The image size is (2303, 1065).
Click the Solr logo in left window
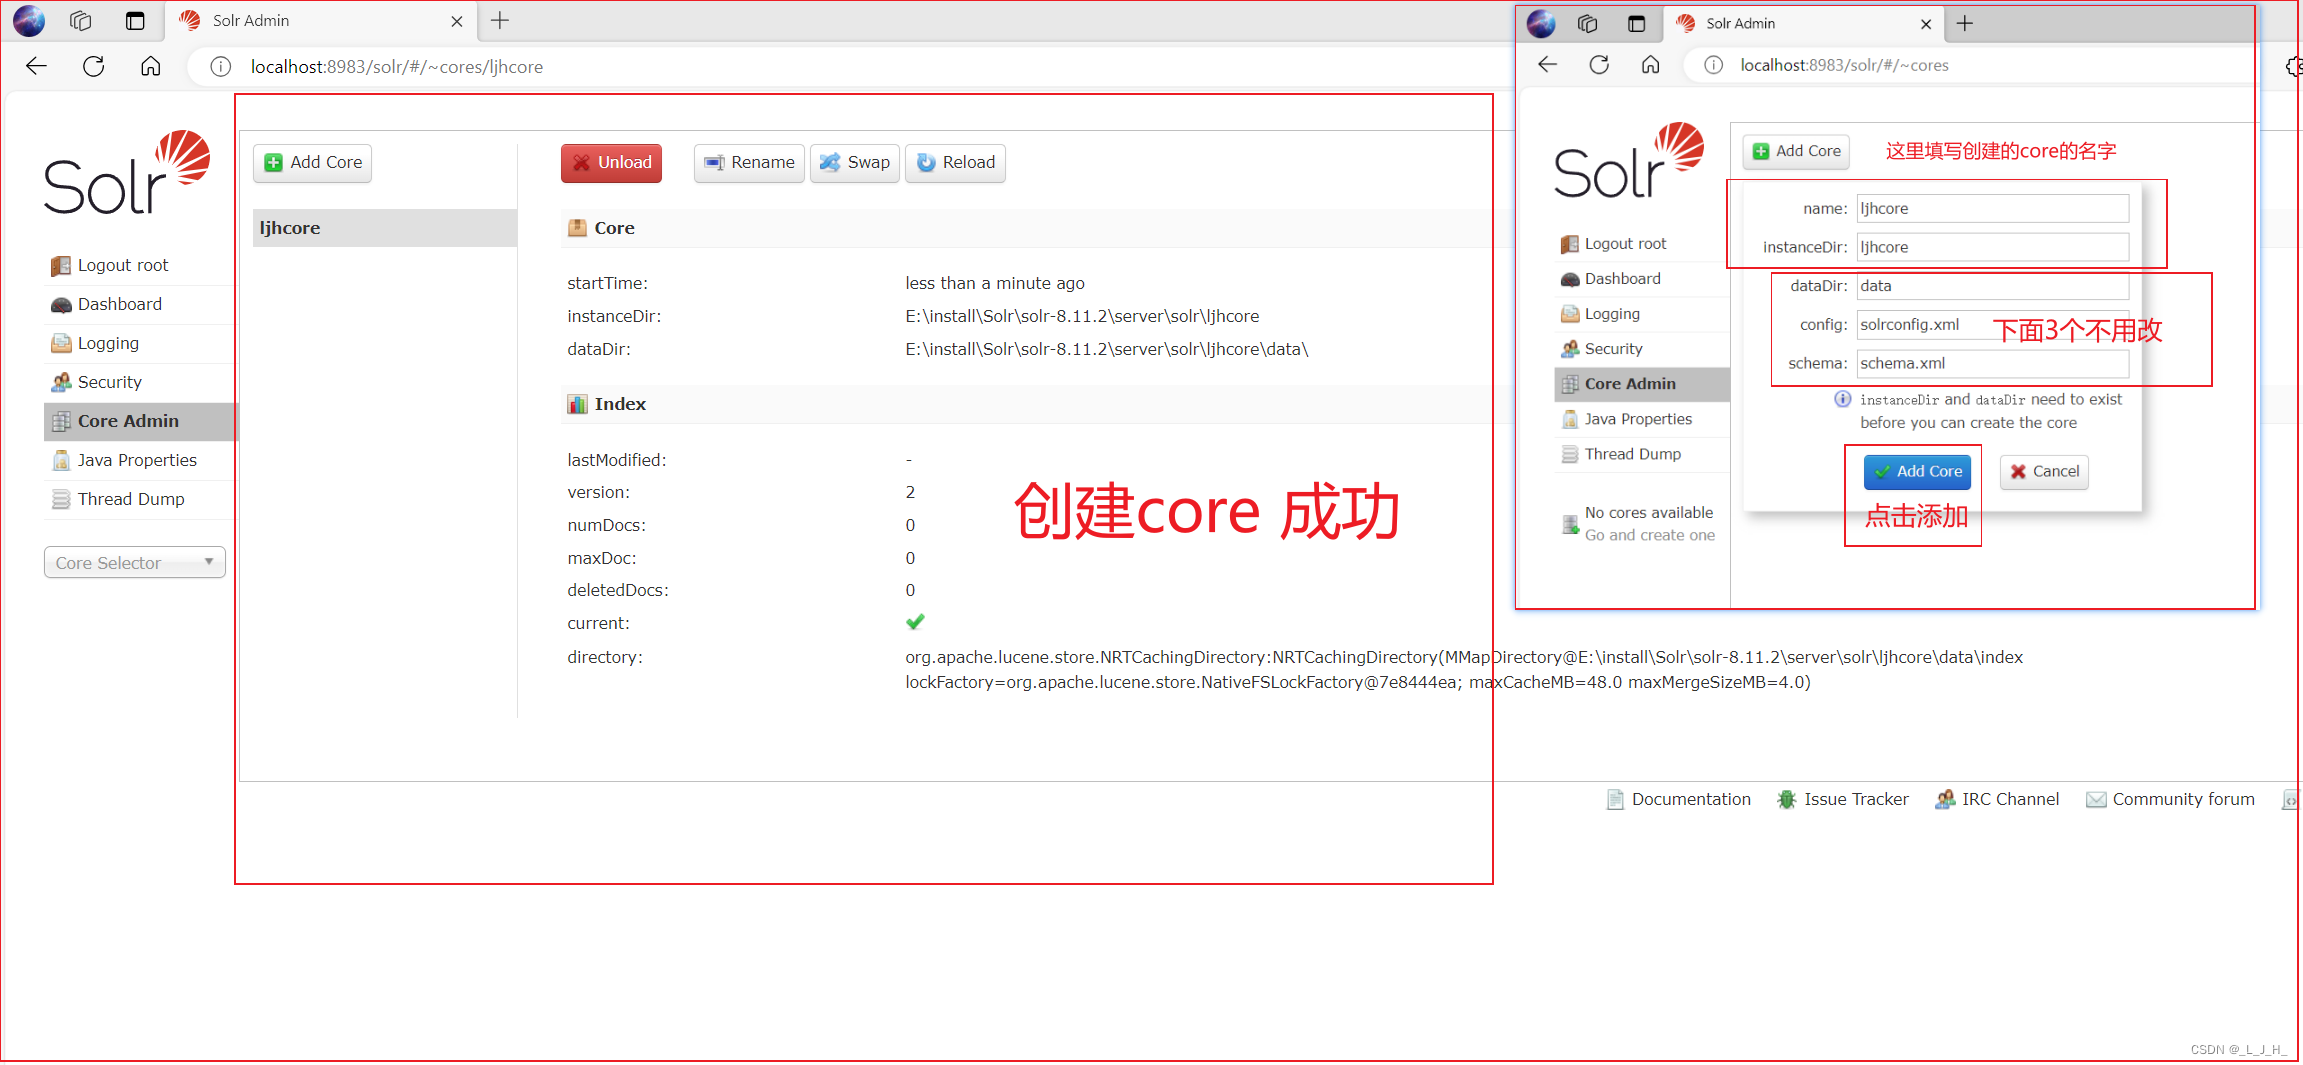[x=127, y=172]
